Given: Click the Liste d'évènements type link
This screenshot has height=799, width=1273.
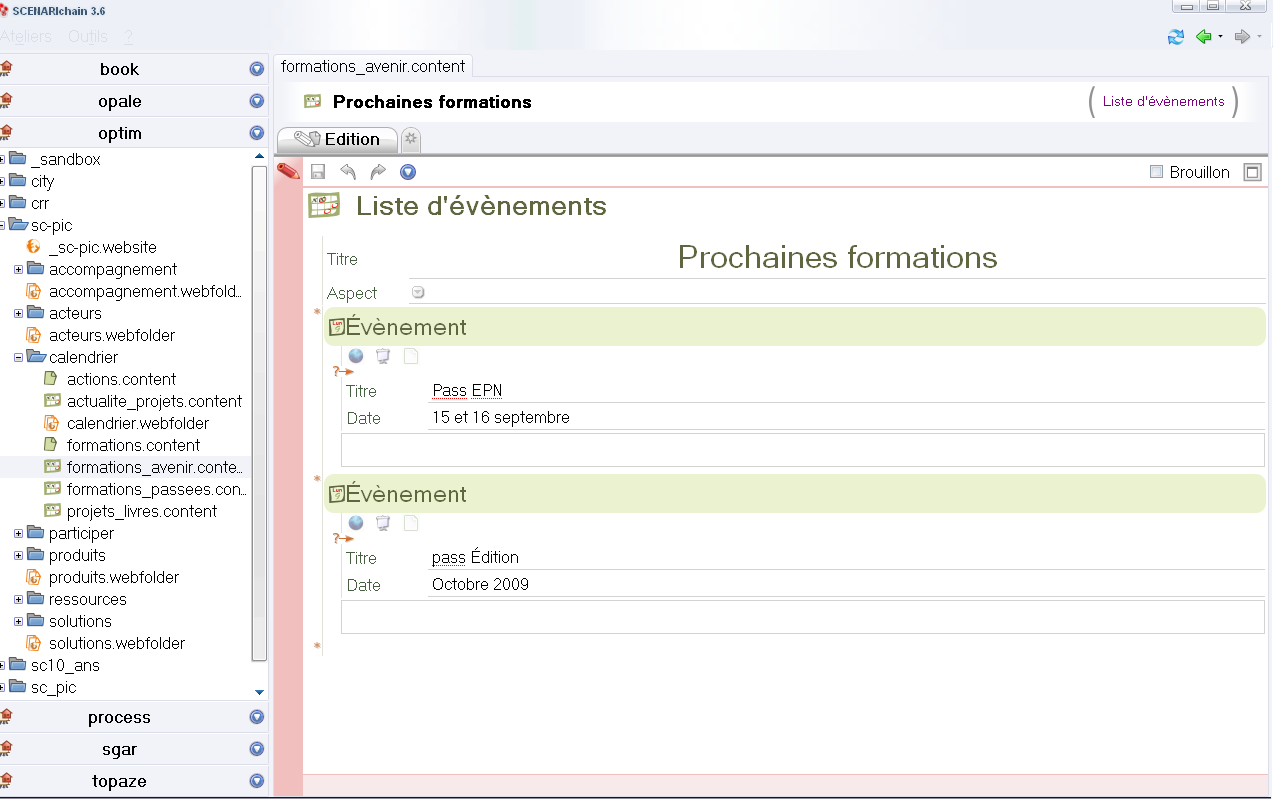Looking at the screenshot, I should click(1163, 101).
